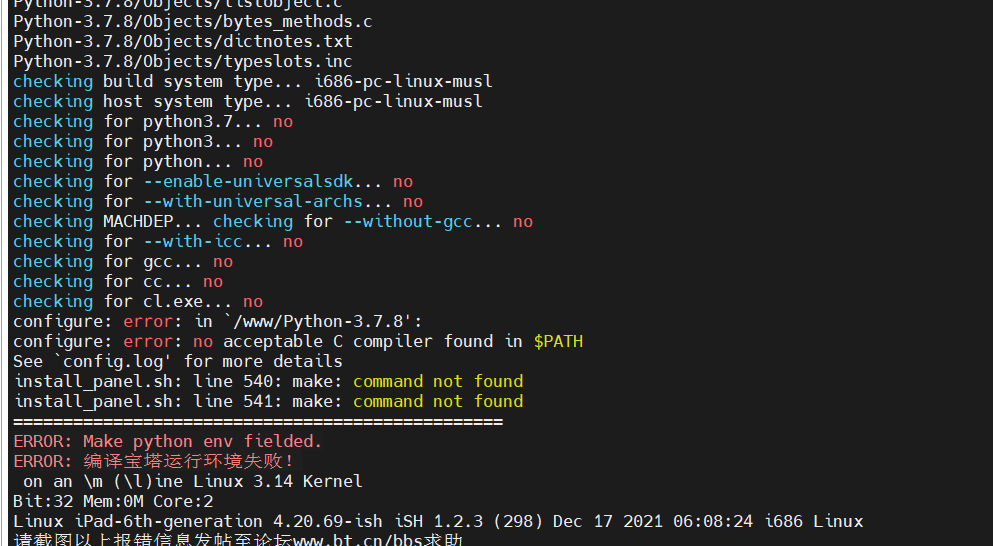The height and width of the screenshot is (546, 993).
Task: Click the 'Linux iPad-6th-generation' kernel info line
Action: (x=438, y=521)
